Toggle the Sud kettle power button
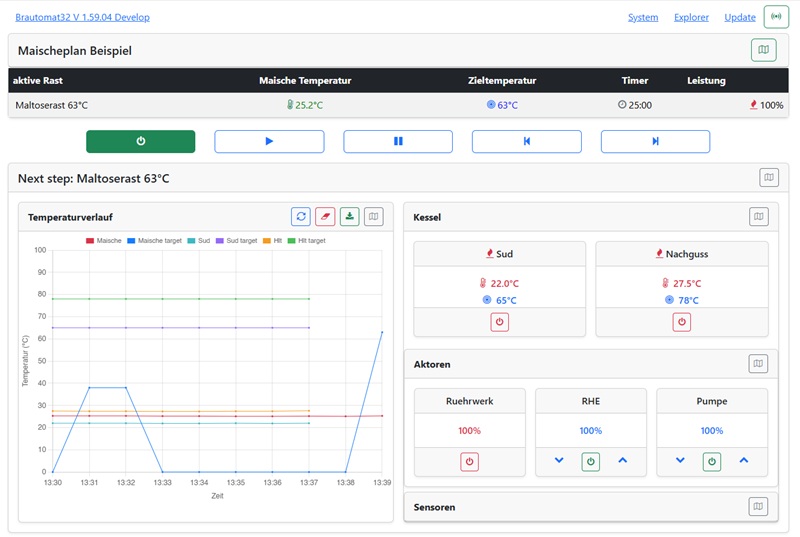Screen dimensions: 800x537 (500, 322)
